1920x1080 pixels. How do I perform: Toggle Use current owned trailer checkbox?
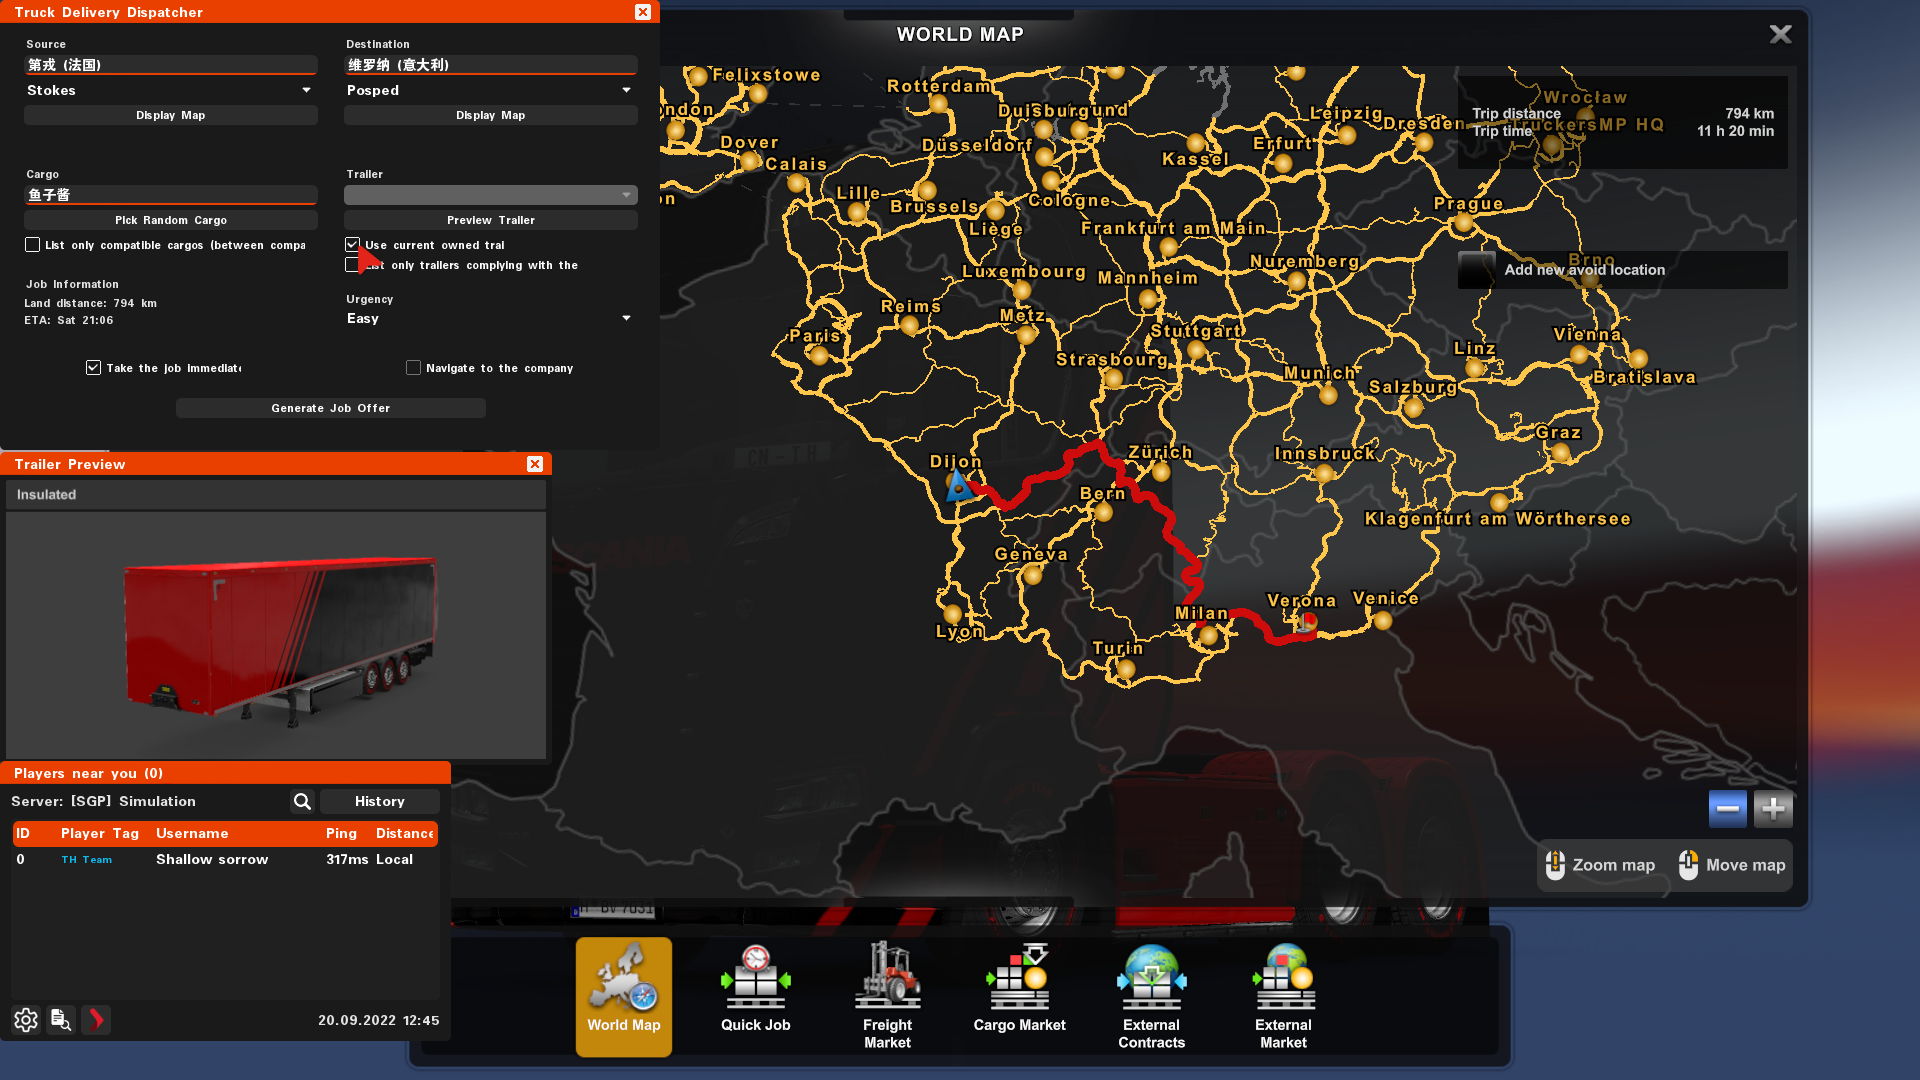pos(352,245)
